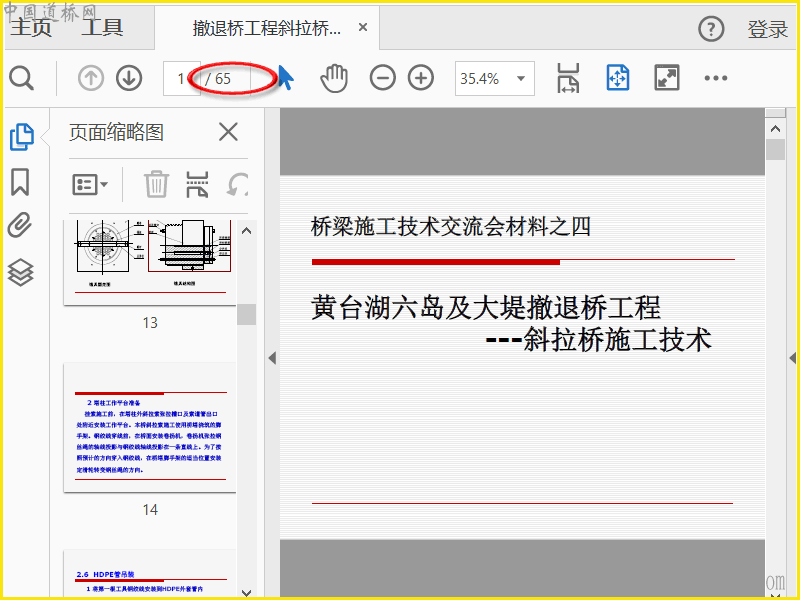Select the 2.6 HDPE page thumbnail

pos(150,573)
